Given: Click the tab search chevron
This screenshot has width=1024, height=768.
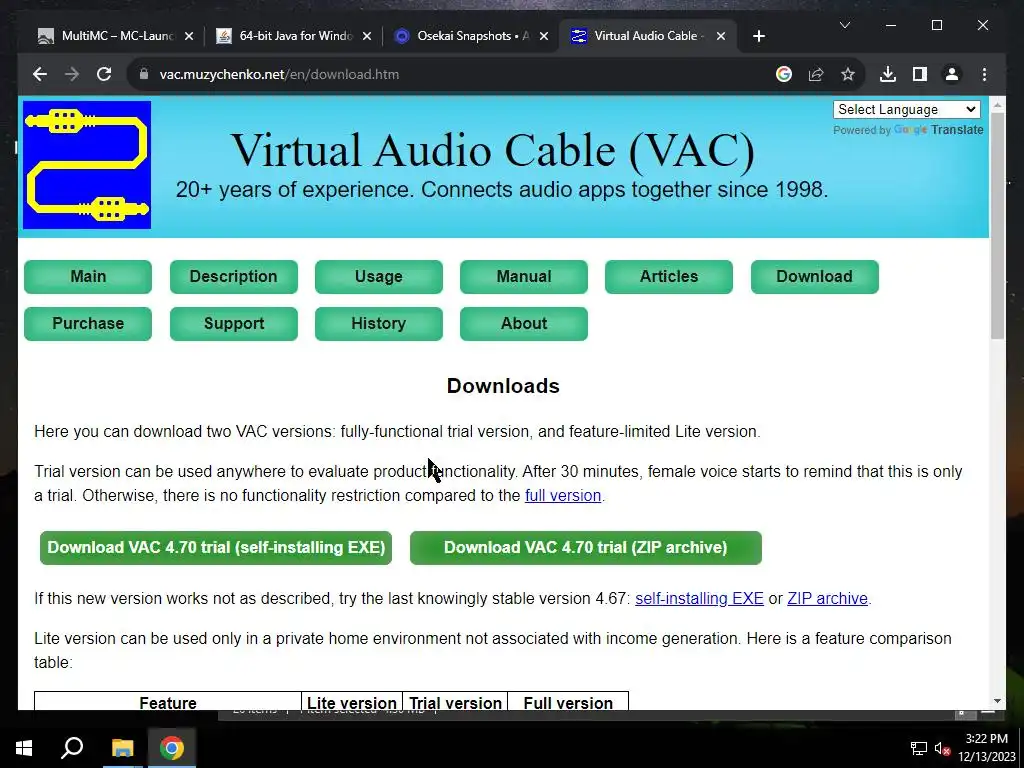Looking at the screenshot, I should coord(844,25).
